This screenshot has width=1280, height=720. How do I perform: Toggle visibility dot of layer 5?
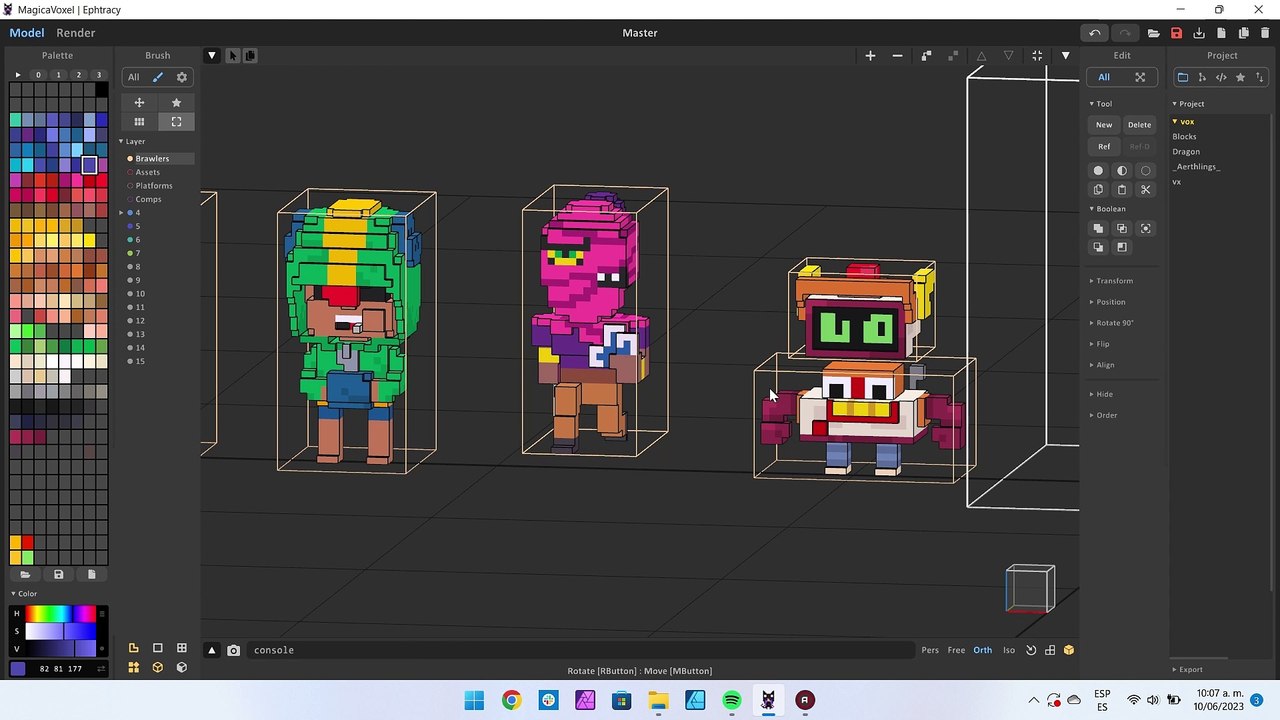pyautogui.click(x=130, y=226)
